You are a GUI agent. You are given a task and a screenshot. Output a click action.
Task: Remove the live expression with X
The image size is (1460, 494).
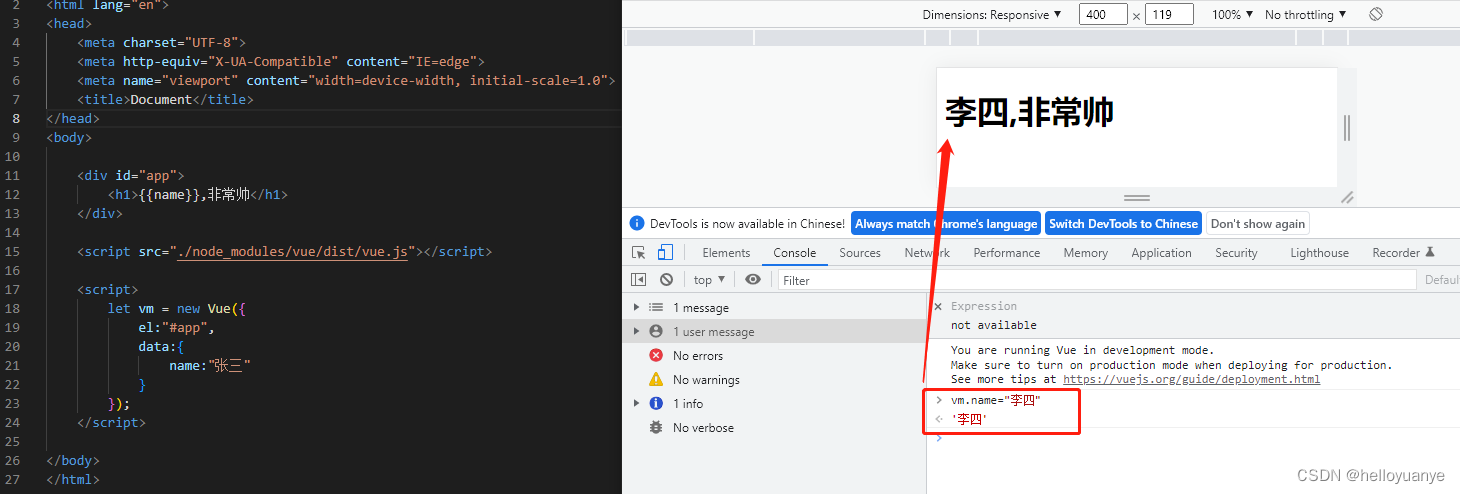click(938, 307)
